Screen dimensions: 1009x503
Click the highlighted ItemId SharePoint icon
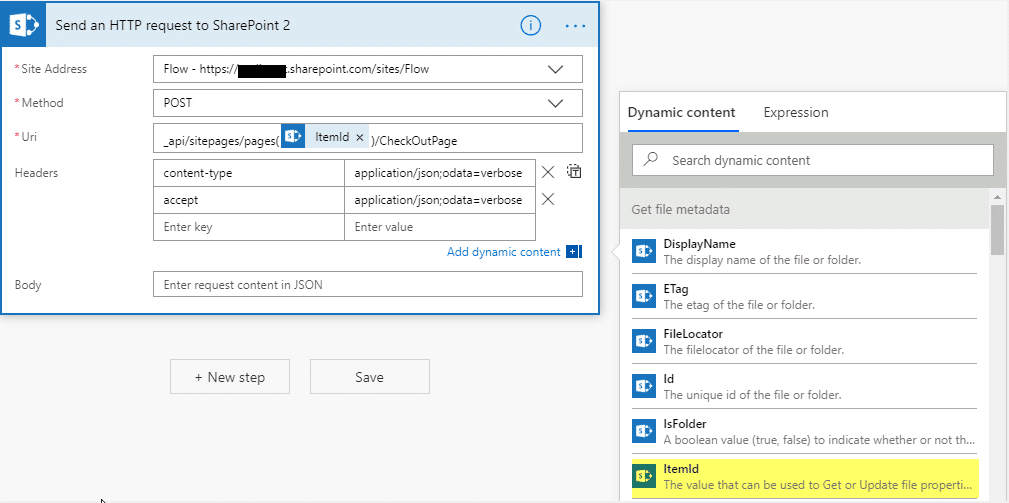(643, 476)
